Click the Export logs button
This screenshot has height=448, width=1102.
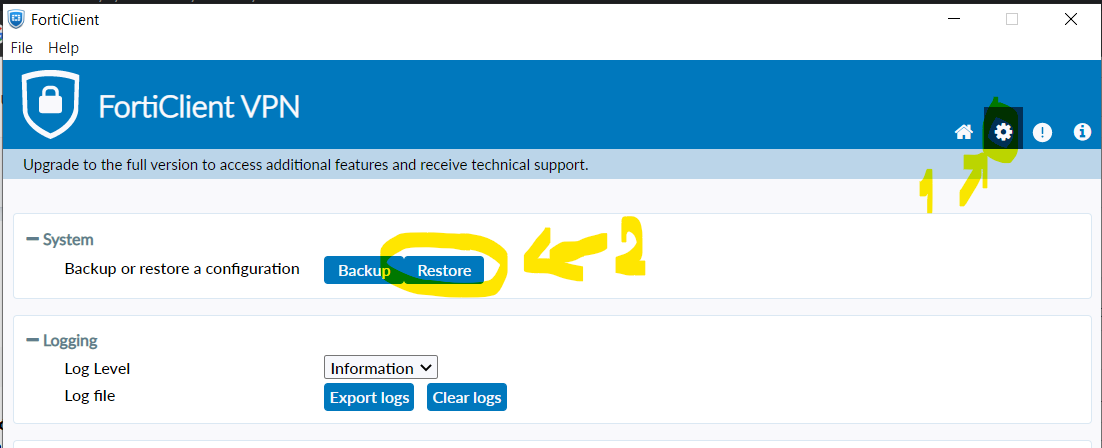pyautogui.click(x=369, y=397)
